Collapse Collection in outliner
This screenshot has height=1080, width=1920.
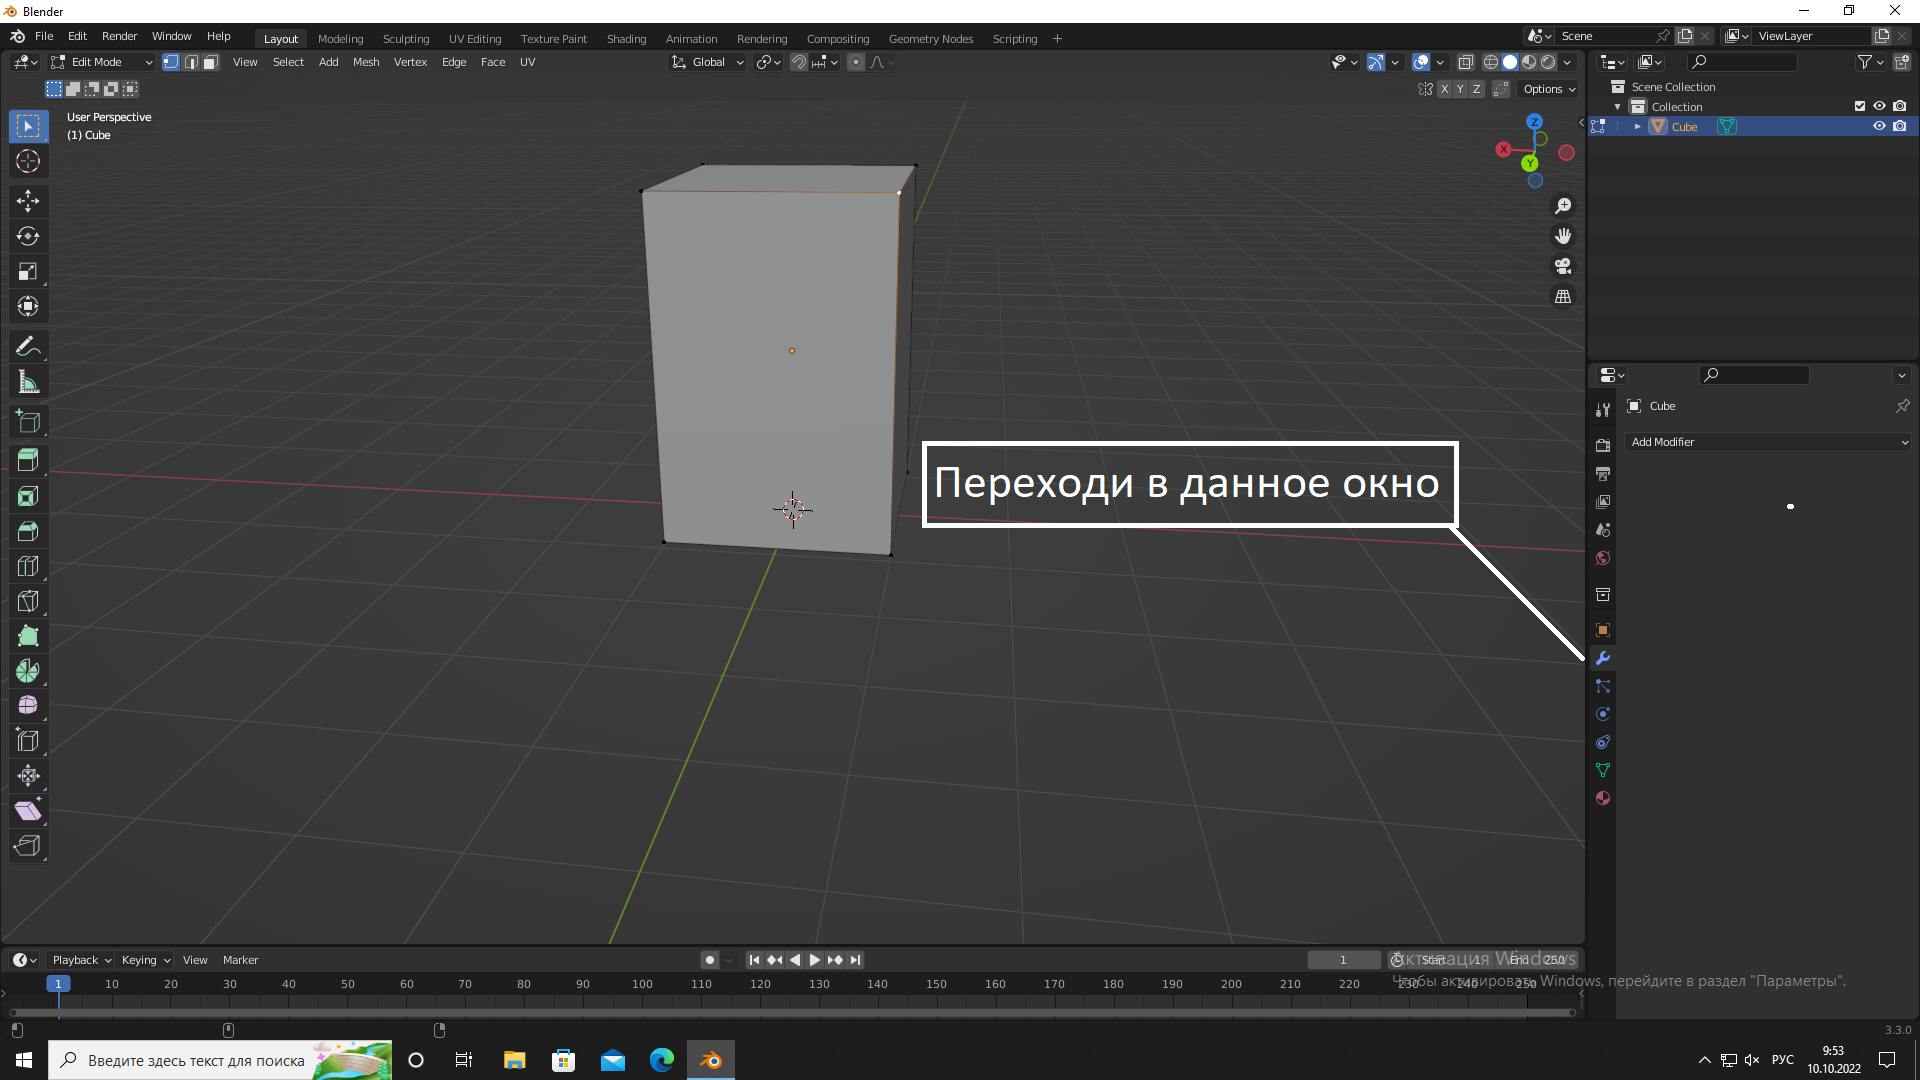coord(1618,107)
